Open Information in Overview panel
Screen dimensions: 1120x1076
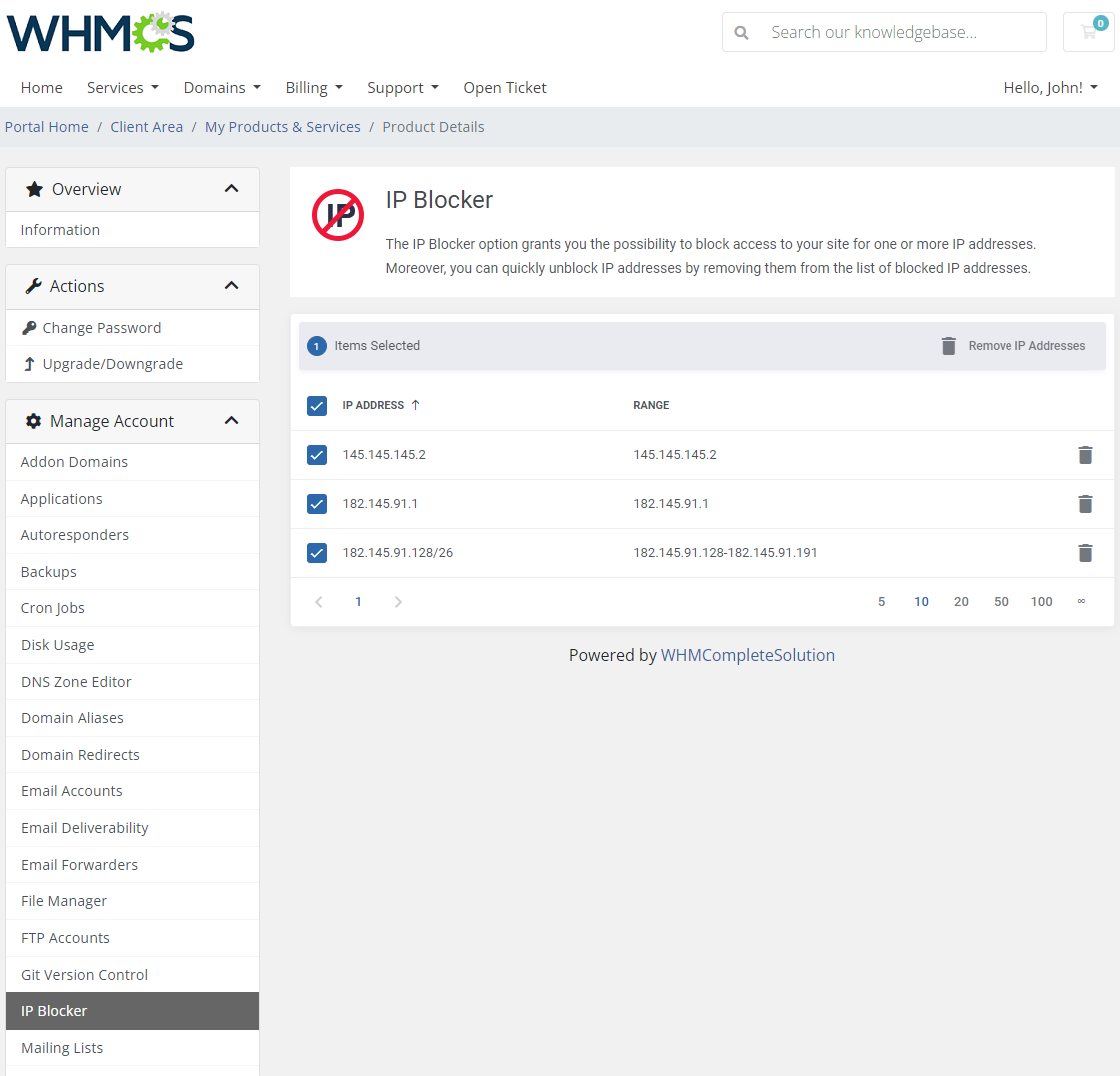(132, 230)
